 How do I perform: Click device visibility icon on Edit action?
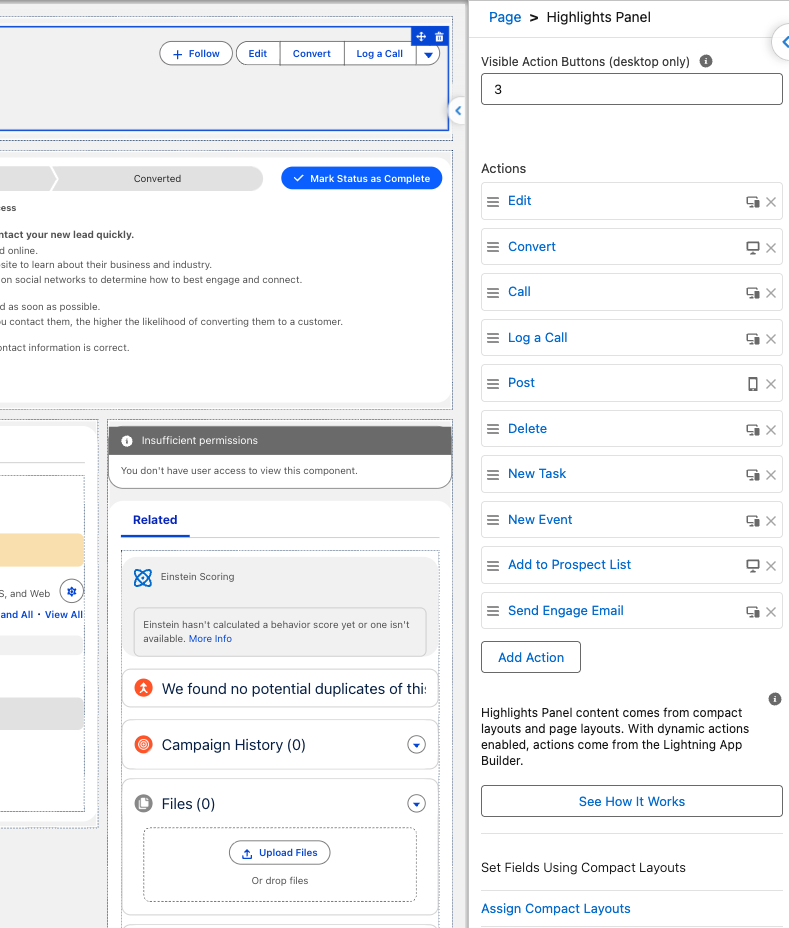point(752,202)
